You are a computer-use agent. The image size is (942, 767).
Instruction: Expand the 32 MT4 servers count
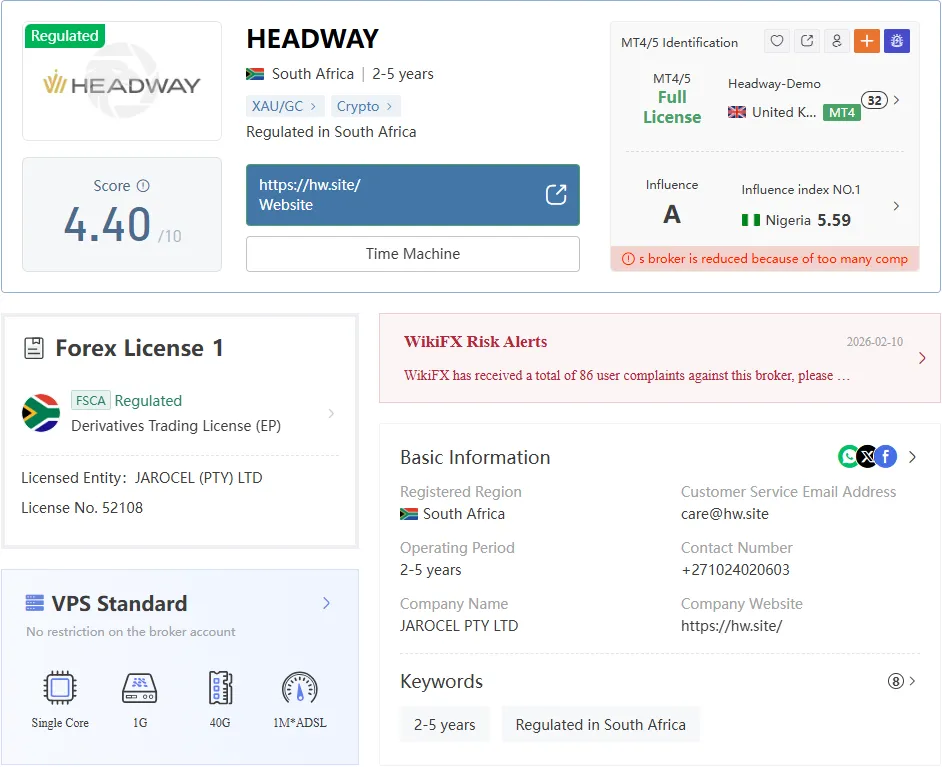[x=874, y=100]
